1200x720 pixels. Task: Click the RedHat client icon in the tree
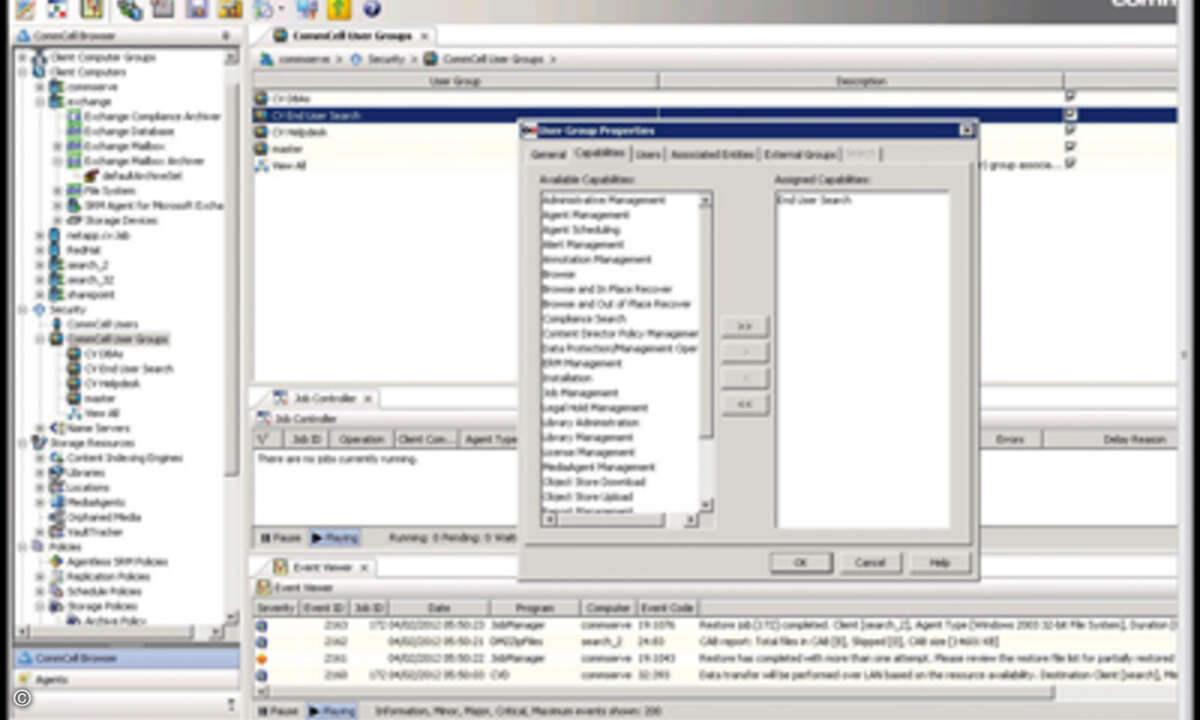tap(56, 250)
